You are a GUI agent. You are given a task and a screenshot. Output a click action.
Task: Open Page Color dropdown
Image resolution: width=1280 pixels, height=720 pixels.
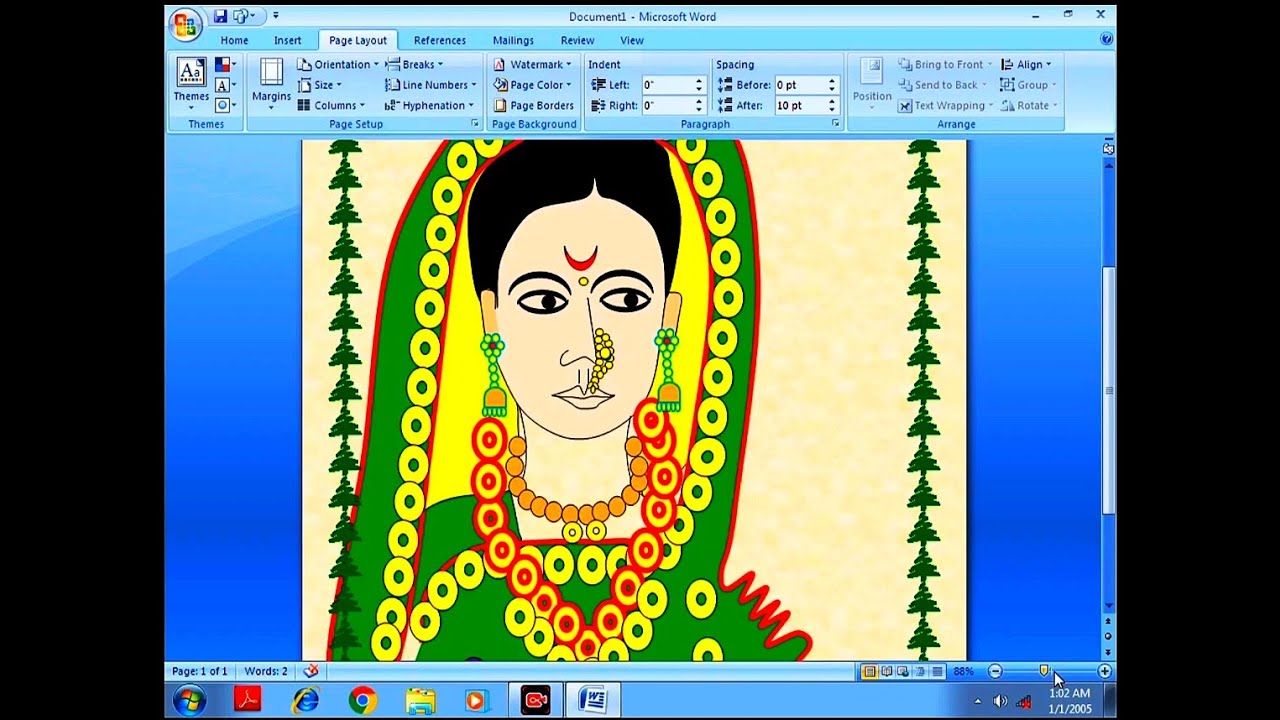click(x=533, y=85)
